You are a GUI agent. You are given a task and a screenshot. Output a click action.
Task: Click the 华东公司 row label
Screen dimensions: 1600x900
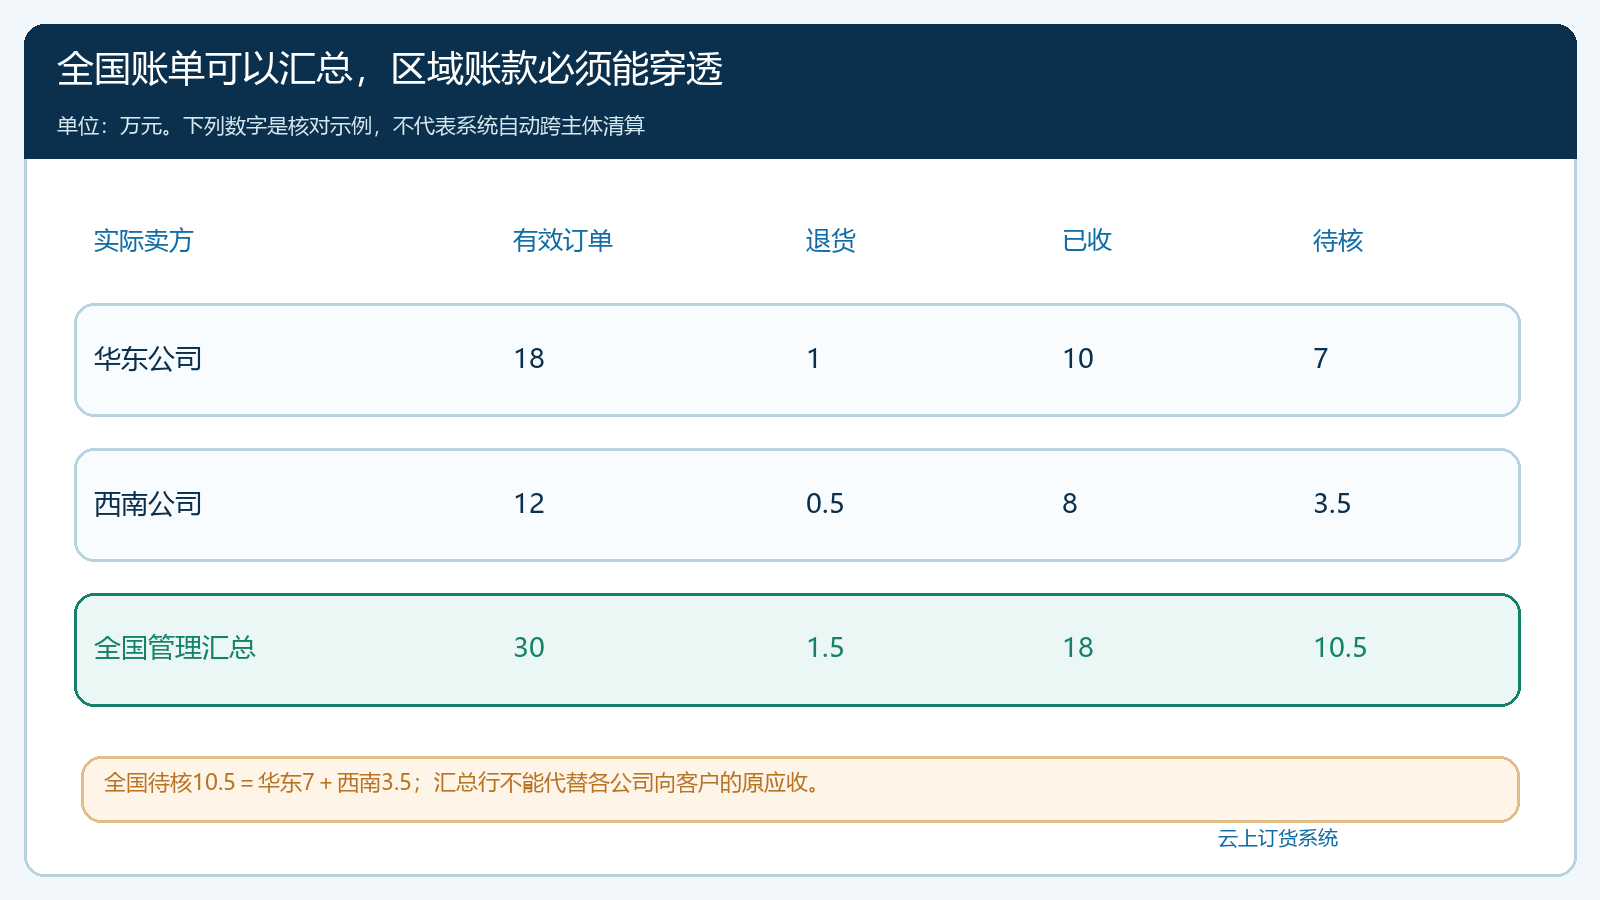coord(148,359)
